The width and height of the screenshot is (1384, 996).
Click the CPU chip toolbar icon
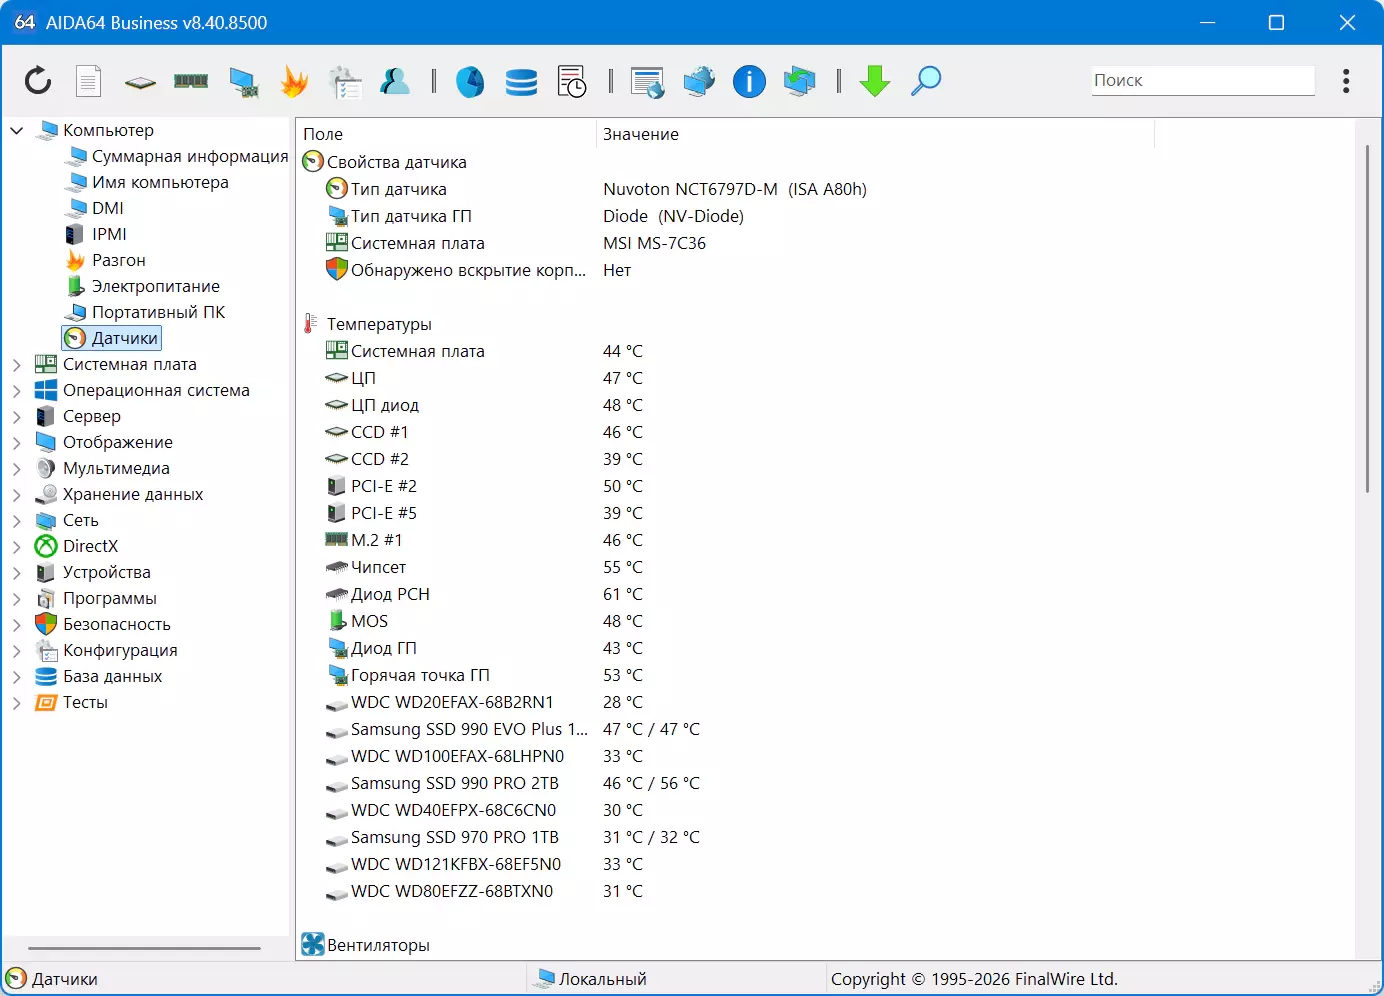[x=140, y=82]
